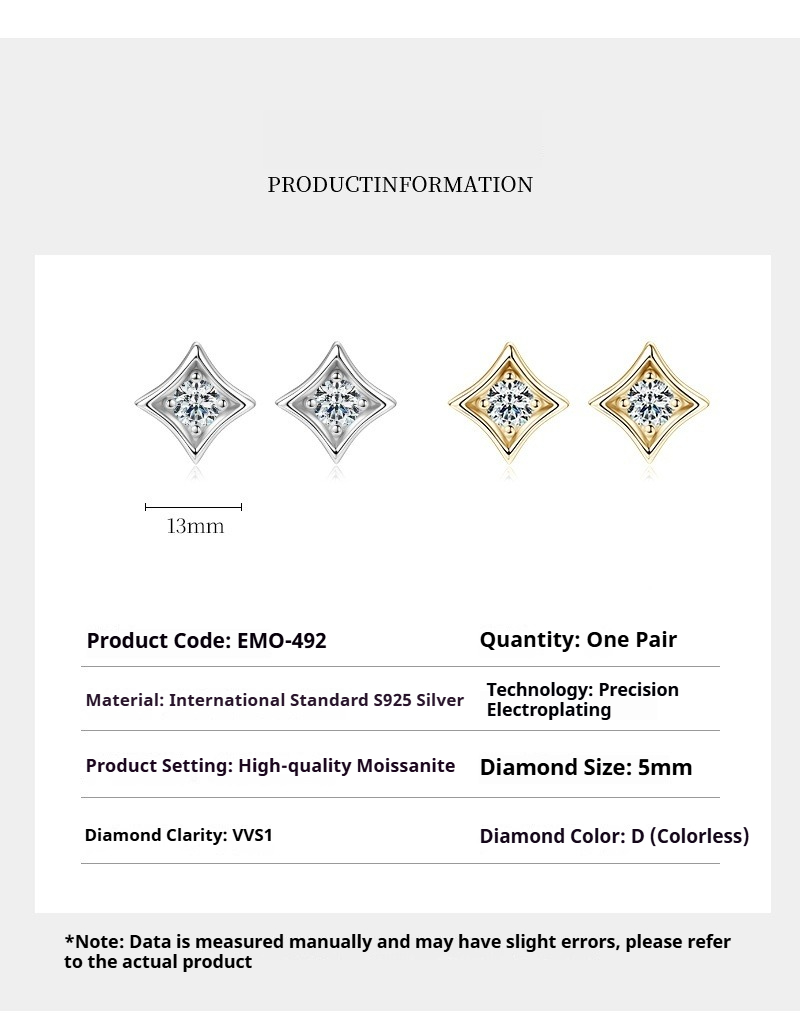Click the PRODUCTINFORMATION heading
Screen dimensions: 800x1035
[400, 185]
